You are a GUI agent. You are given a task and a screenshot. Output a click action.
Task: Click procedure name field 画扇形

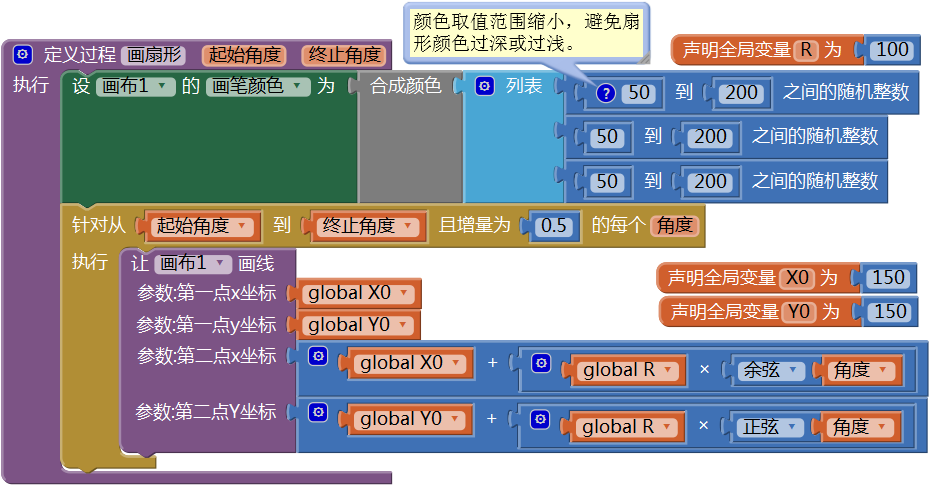point(154,55)
